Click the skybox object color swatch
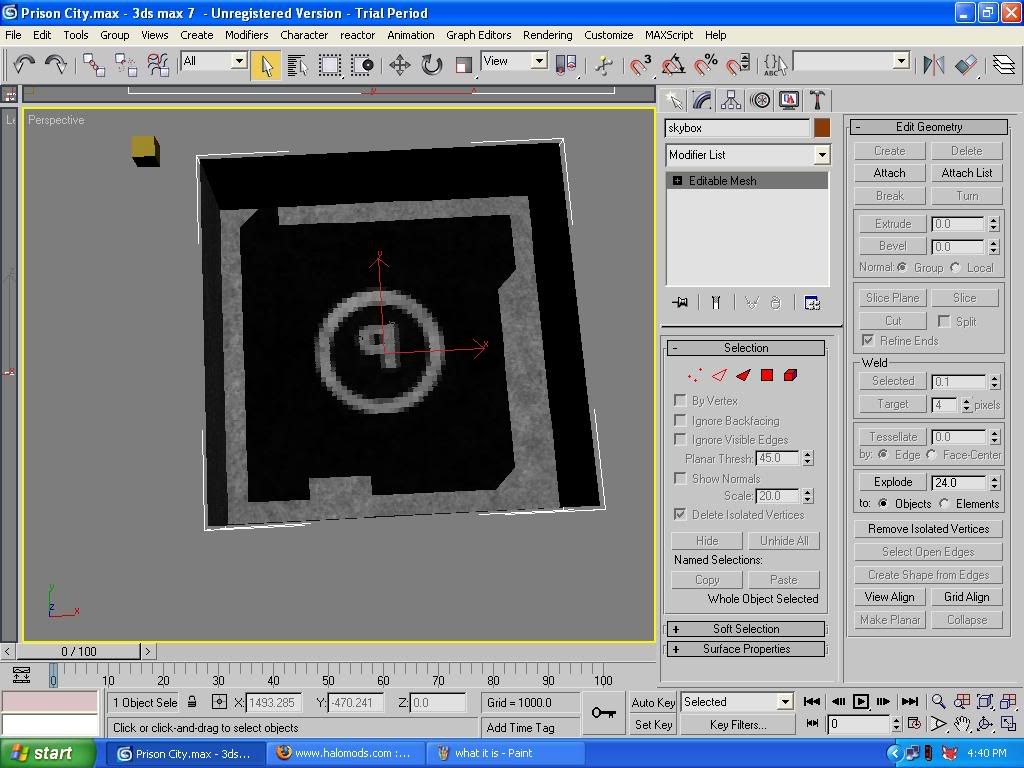Image resolution: width=1024 pixels, height=768 pixels. pyautogui.click(x=822, y=128)
